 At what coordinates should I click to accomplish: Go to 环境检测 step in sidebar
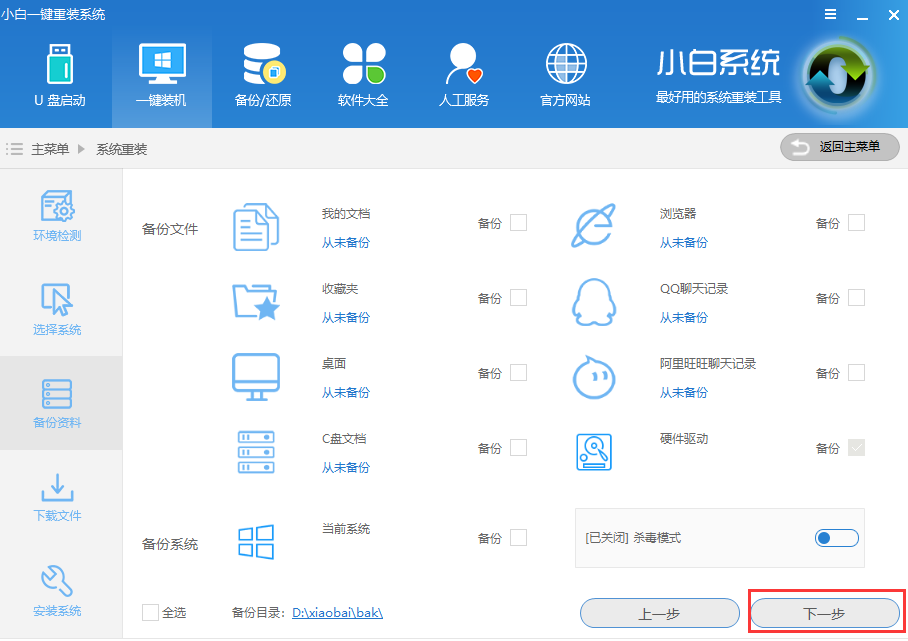pos(57,217)
